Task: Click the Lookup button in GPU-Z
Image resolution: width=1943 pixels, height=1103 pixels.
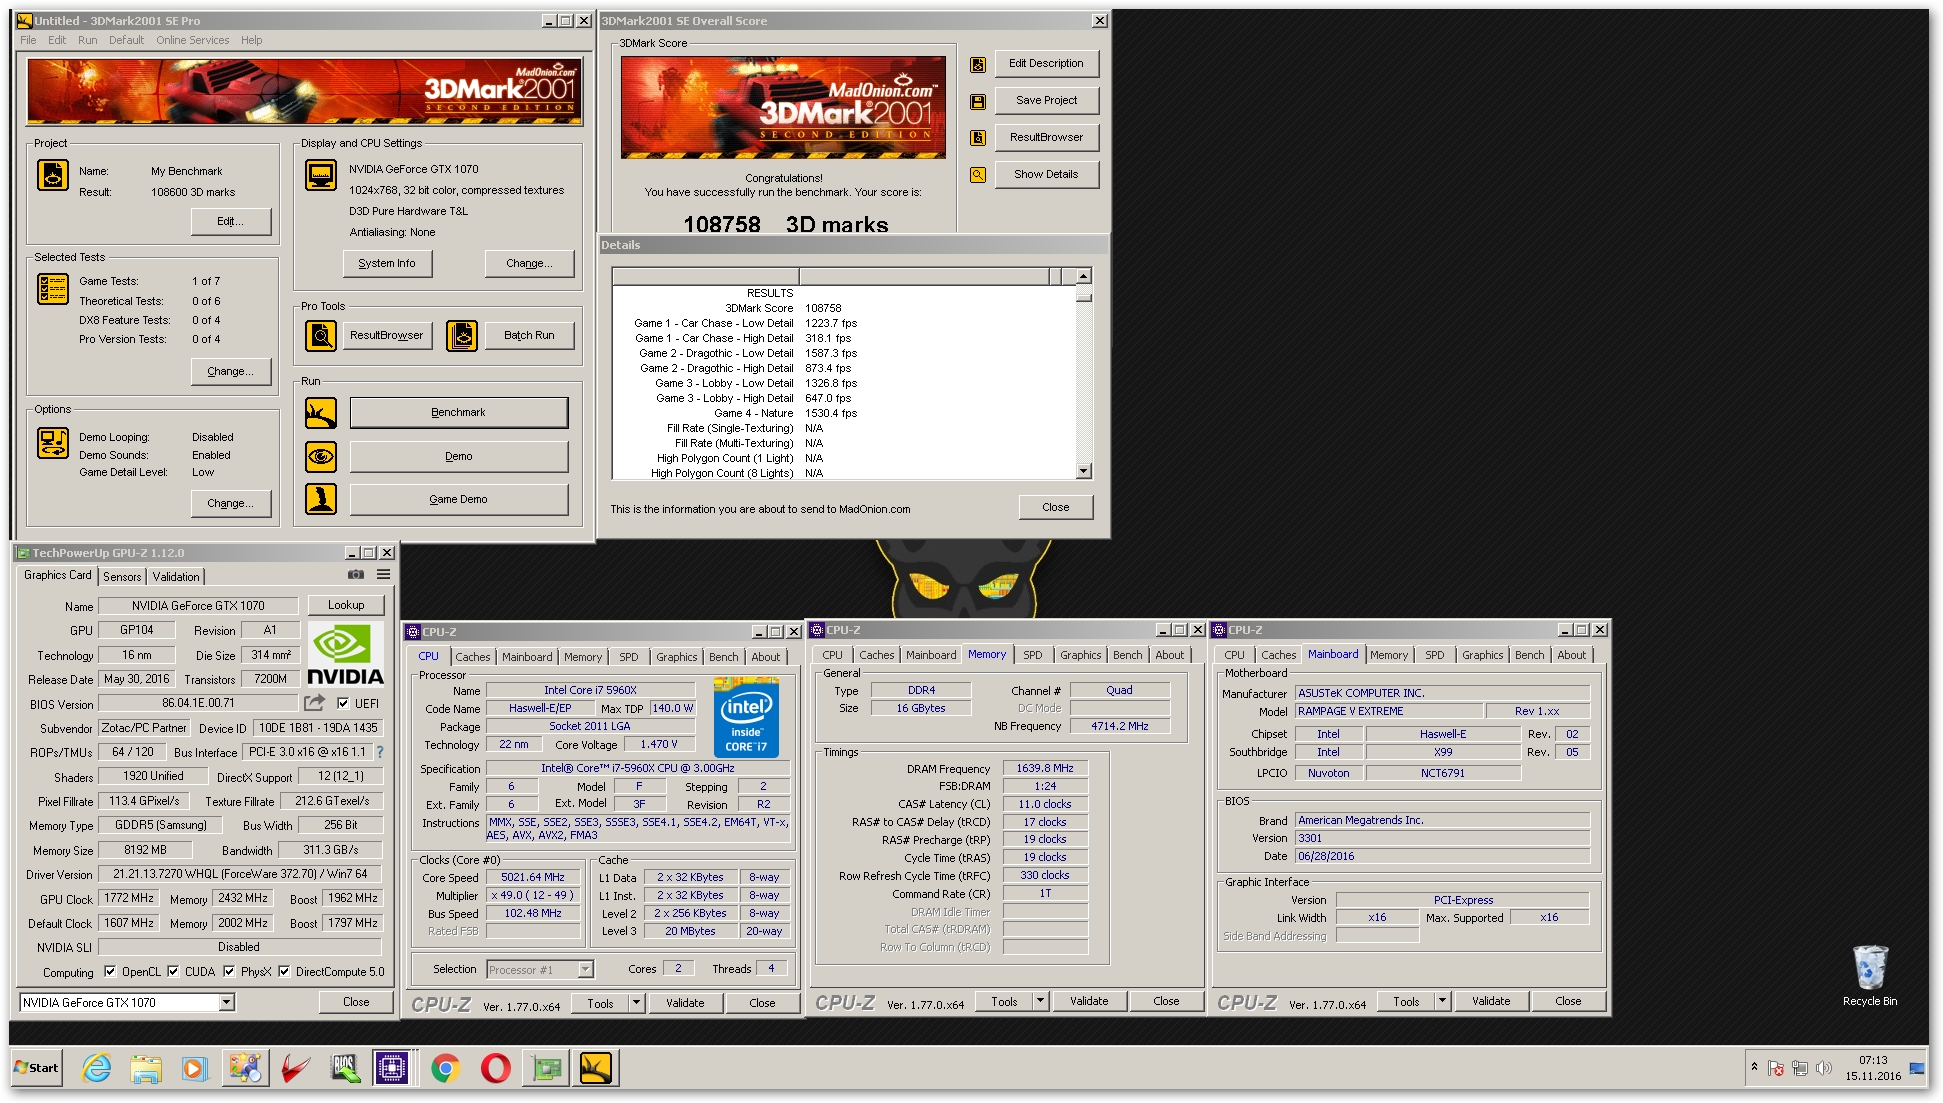Action: tap(346, 605)
